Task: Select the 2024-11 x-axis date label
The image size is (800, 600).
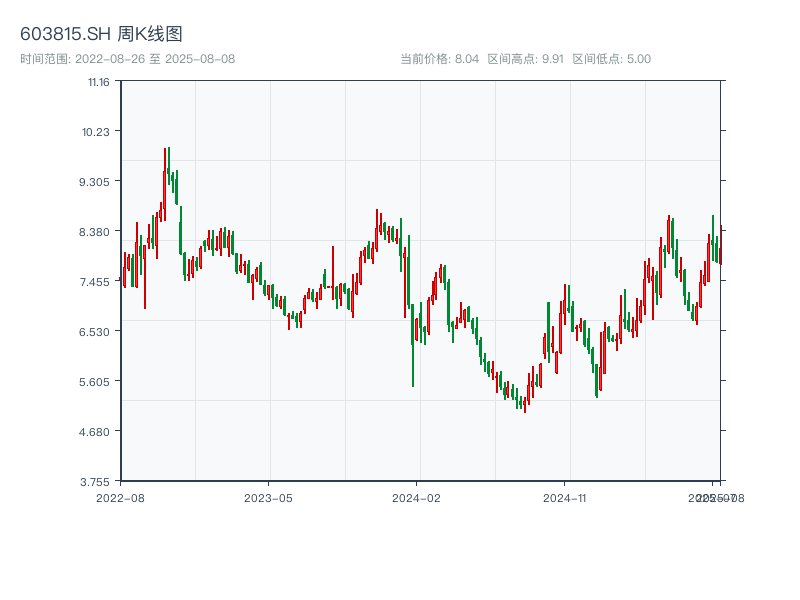Action: coord(565,497)
